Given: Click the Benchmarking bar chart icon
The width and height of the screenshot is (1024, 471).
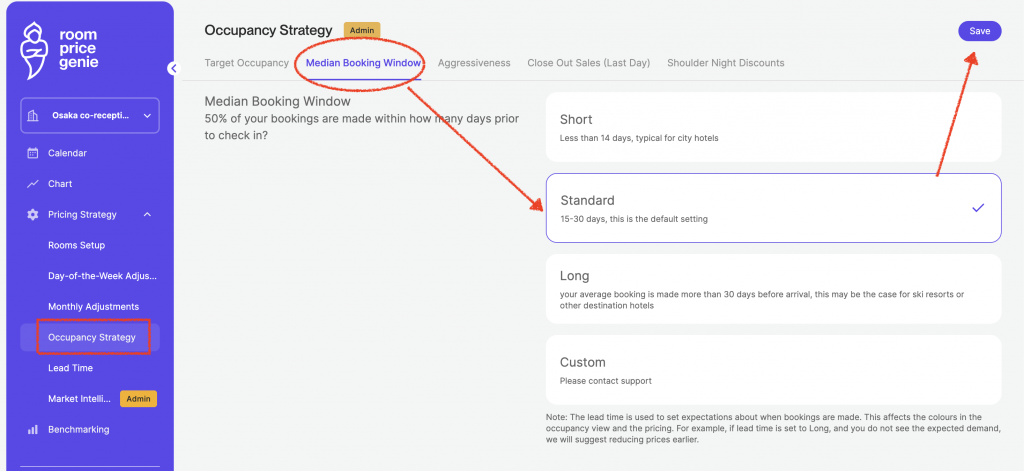Looking at the screenshot, I should 33,430.
